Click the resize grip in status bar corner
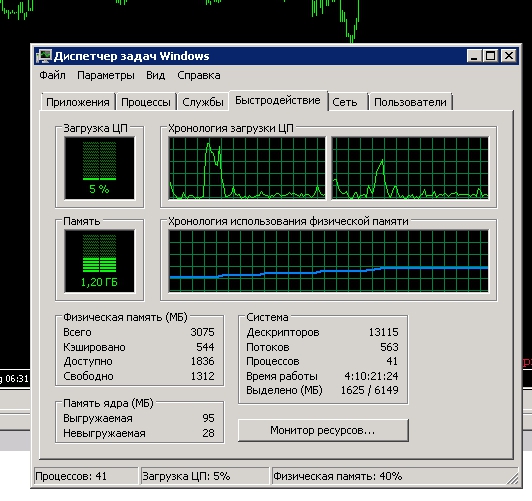 (x=513, y=479)
